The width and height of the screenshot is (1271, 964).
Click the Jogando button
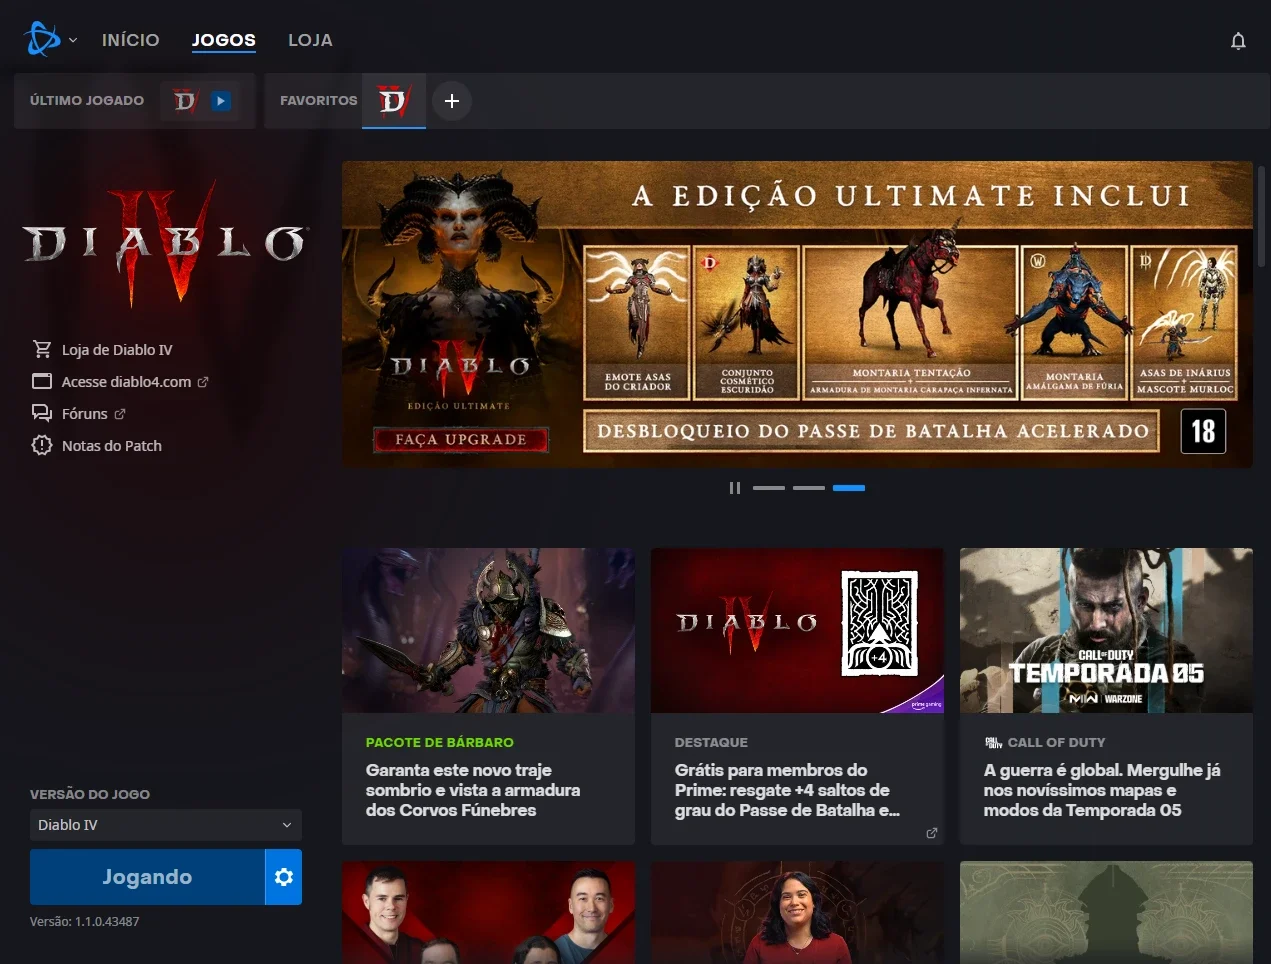pos(147,877)
